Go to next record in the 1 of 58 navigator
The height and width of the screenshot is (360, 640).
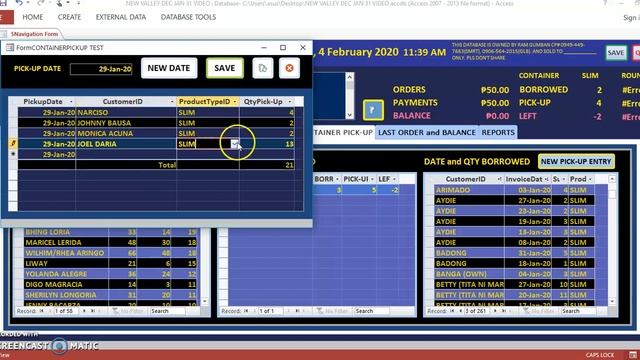coord(84,311)
